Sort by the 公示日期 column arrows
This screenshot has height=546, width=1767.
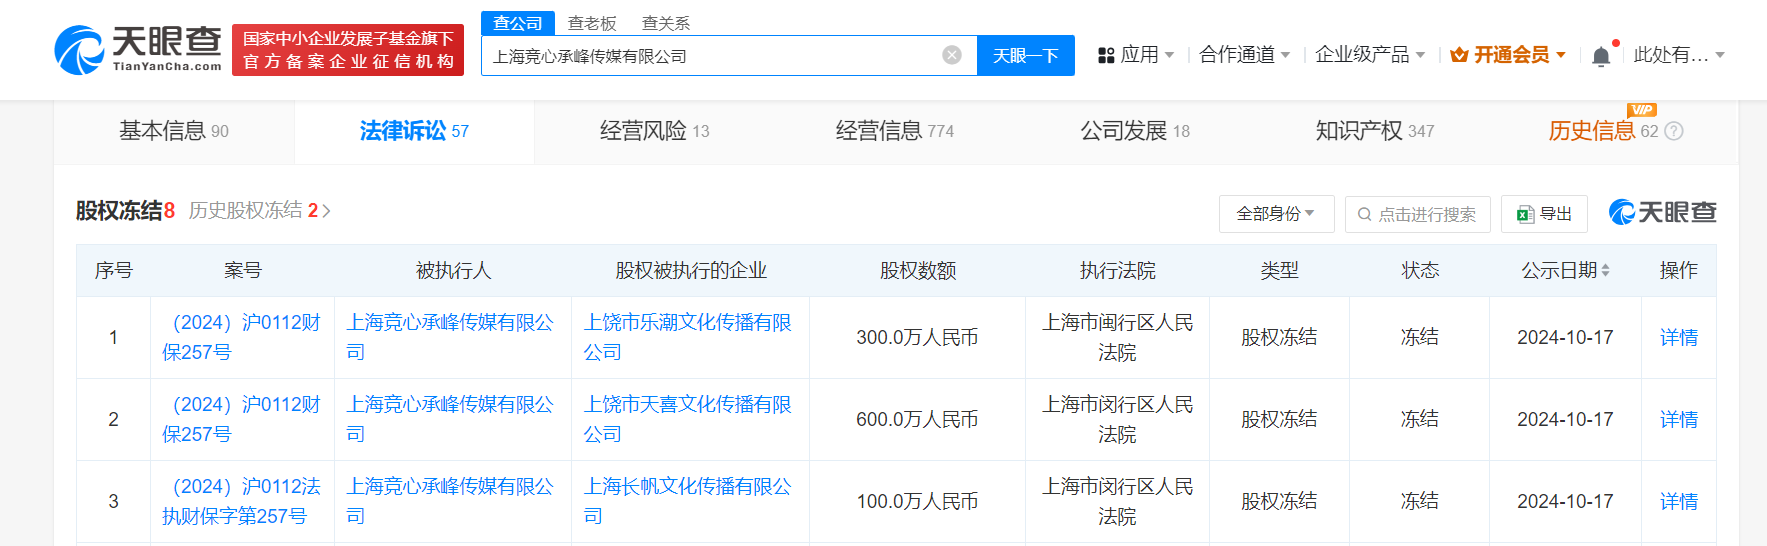[x=1605, y=270]
